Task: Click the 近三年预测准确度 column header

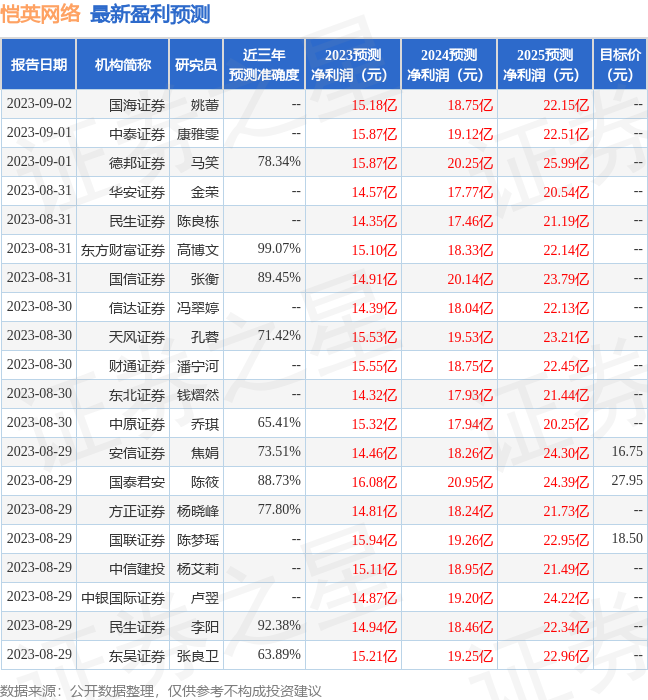Action: click(264, 64)
